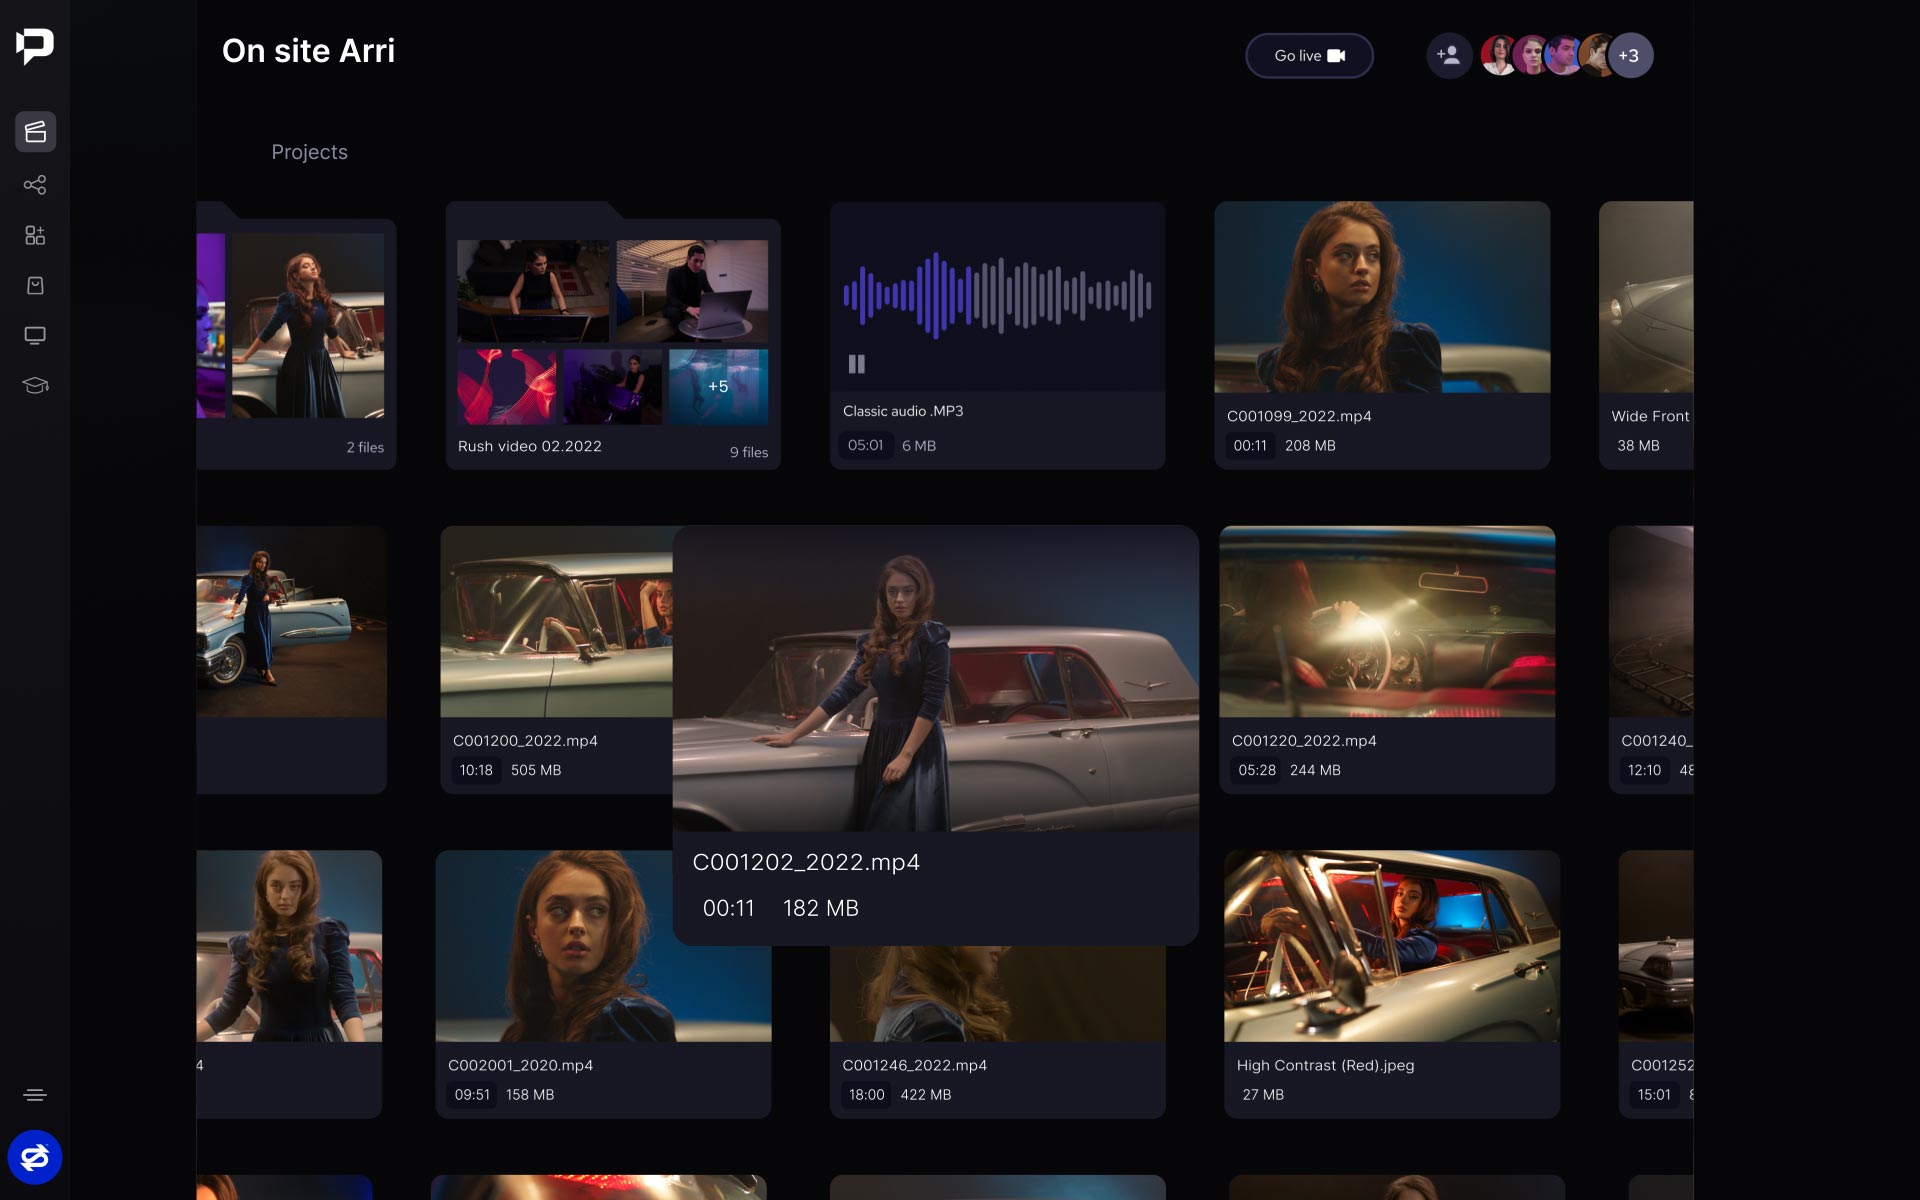Click the +5 thumbnail in Rush video folder
Viewport: 1920px width, 1200px height.
718,386
